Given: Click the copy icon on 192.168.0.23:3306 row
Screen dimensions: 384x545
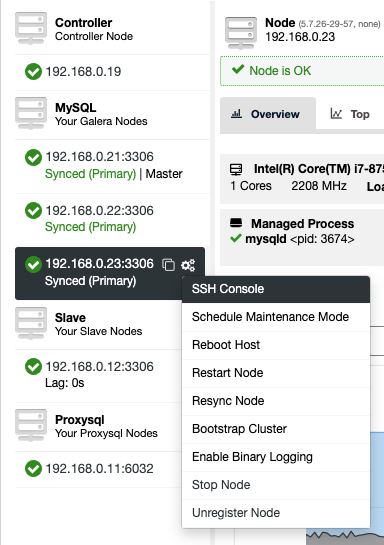Looking at the screenshot, I should tap(169, 265).
